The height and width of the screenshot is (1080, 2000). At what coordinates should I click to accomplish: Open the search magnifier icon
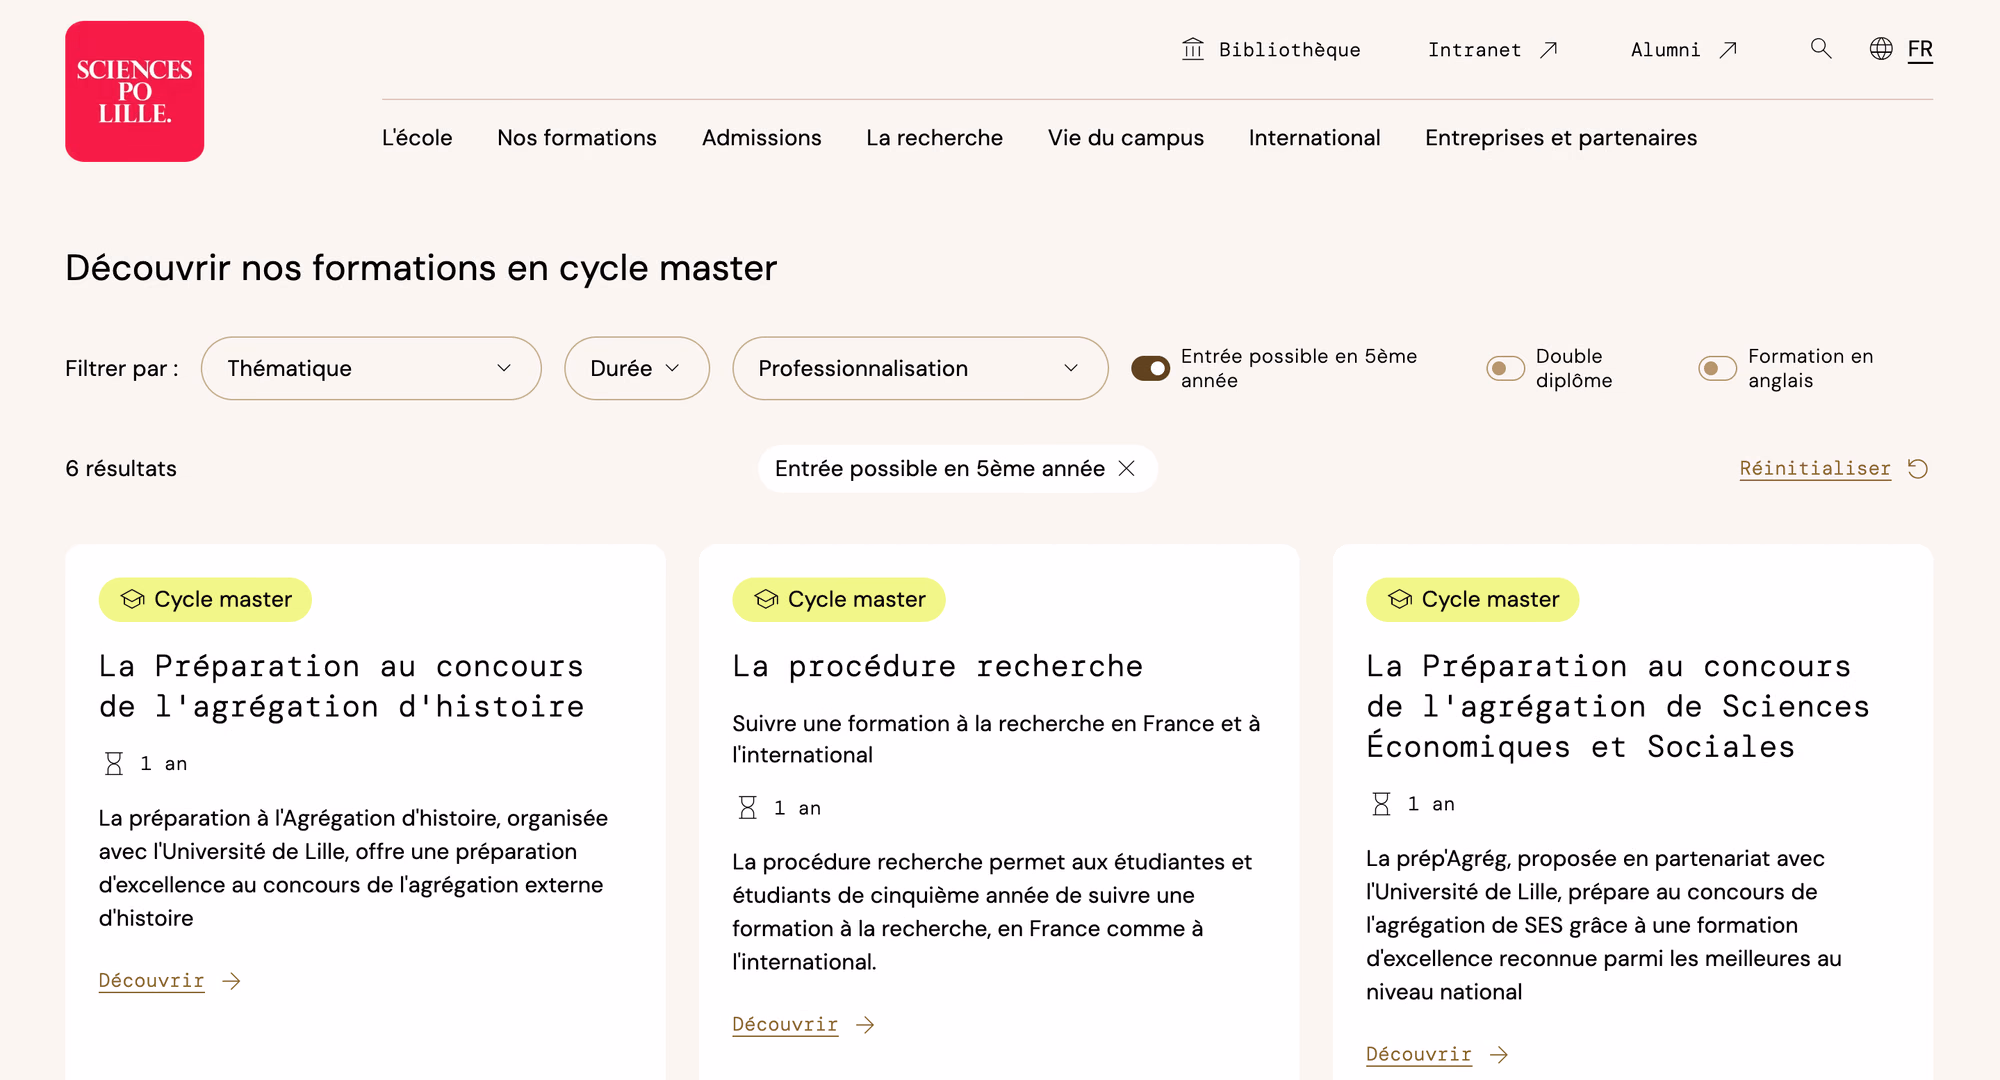tap(1821, 49)
